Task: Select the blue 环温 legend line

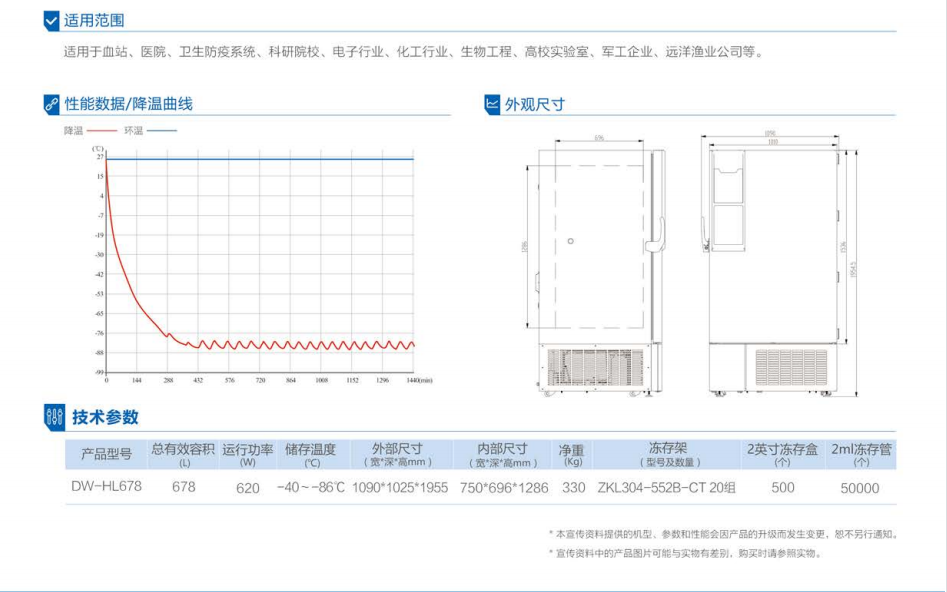Action: point(162,131)
